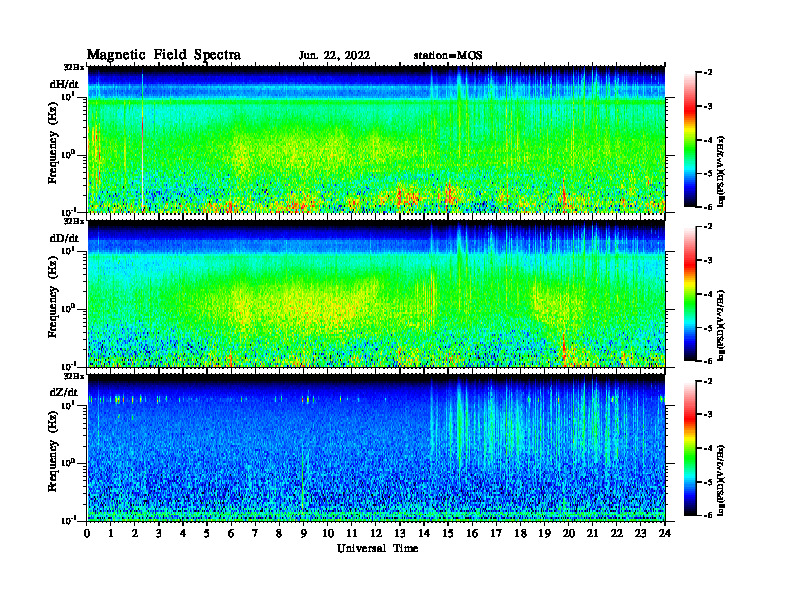Click the dD/dt spectrogram plot area
The height and width of the screenshot is (612, 792).
point(376,293)
